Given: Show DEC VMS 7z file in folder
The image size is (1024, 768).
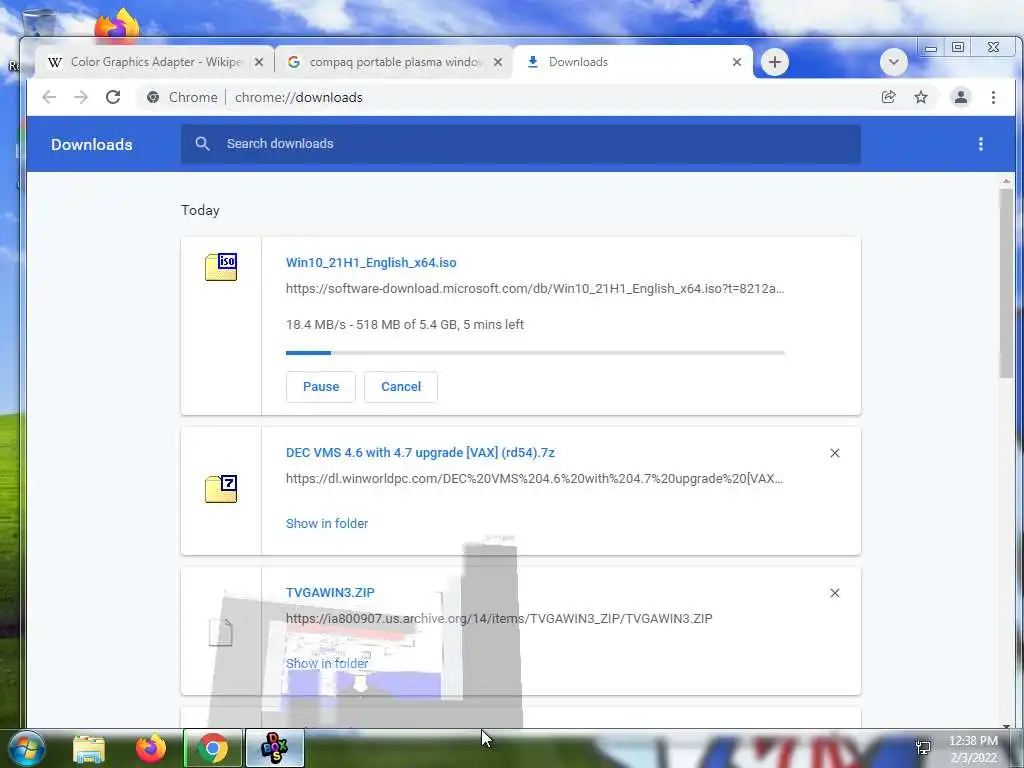Looking at the screenshot, I should (327, 523).
